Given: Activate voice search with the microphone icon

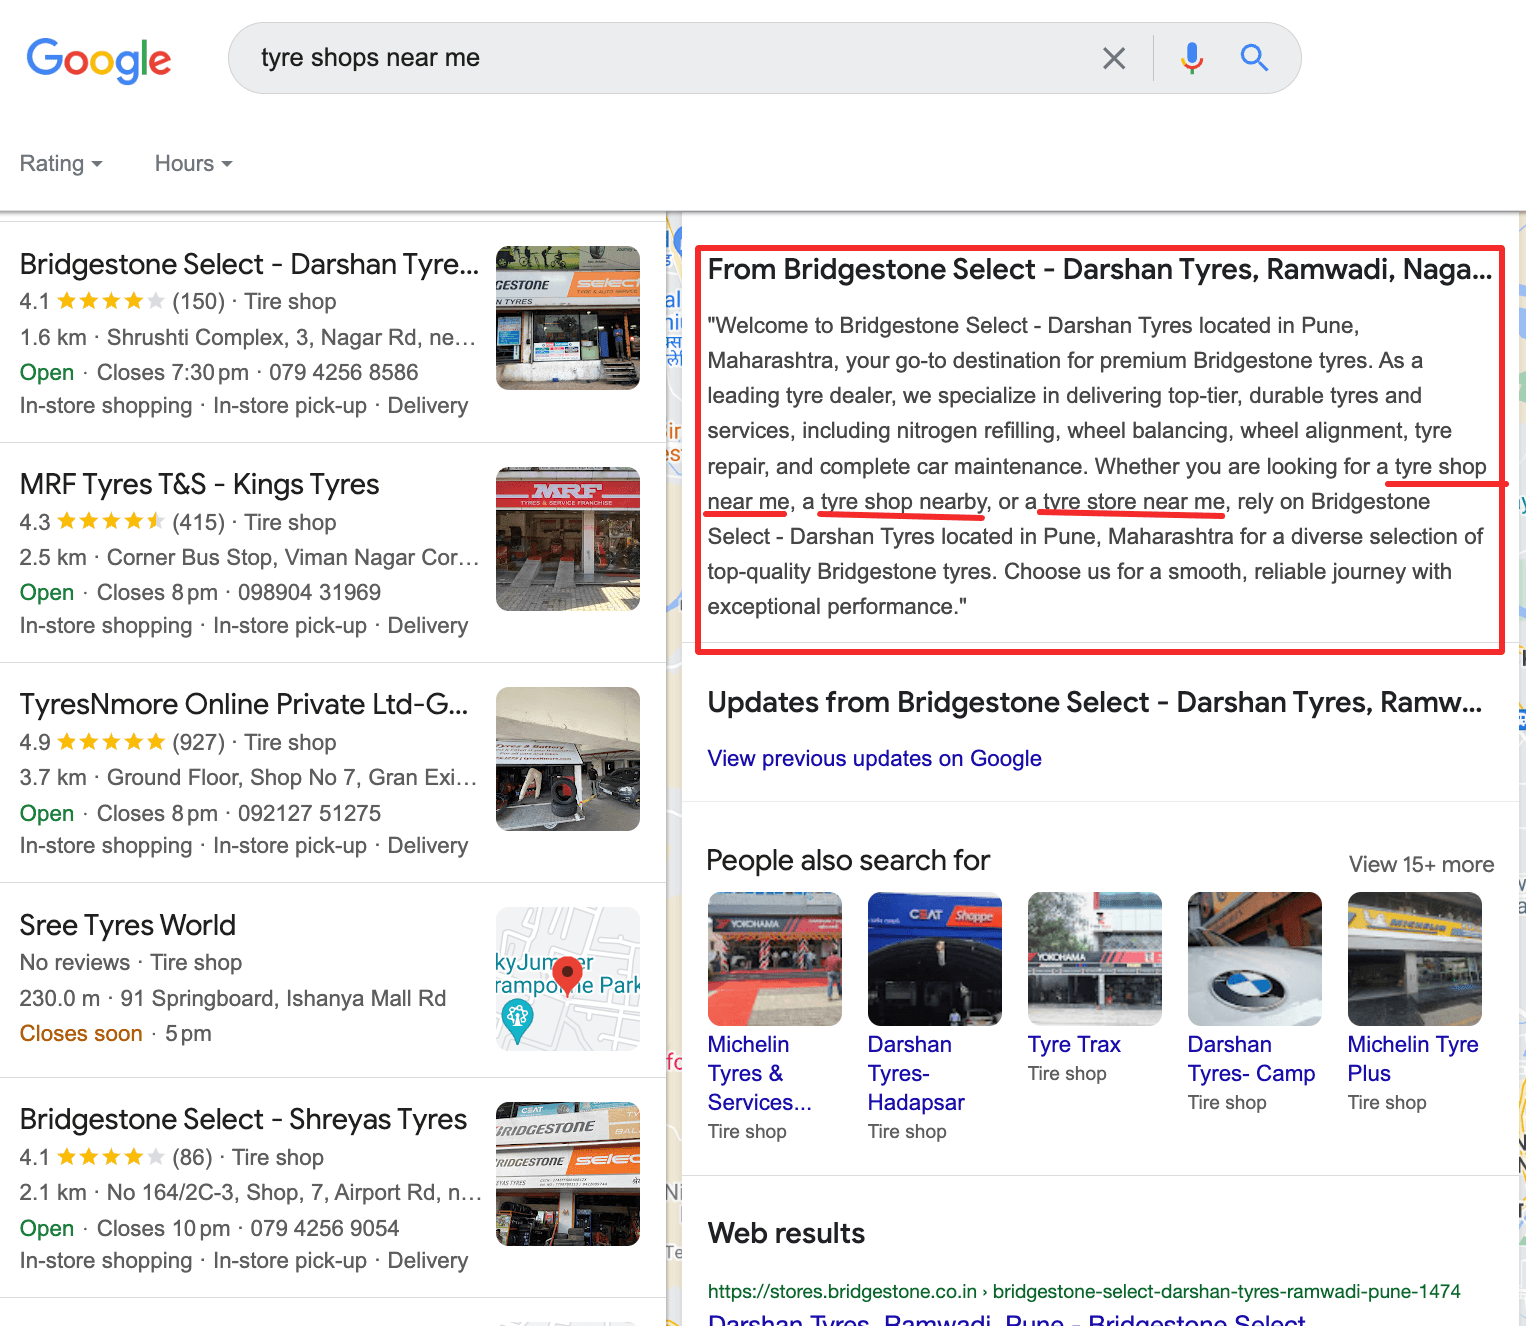Looking at the screenshot, I should click(x=1191, y=57).
